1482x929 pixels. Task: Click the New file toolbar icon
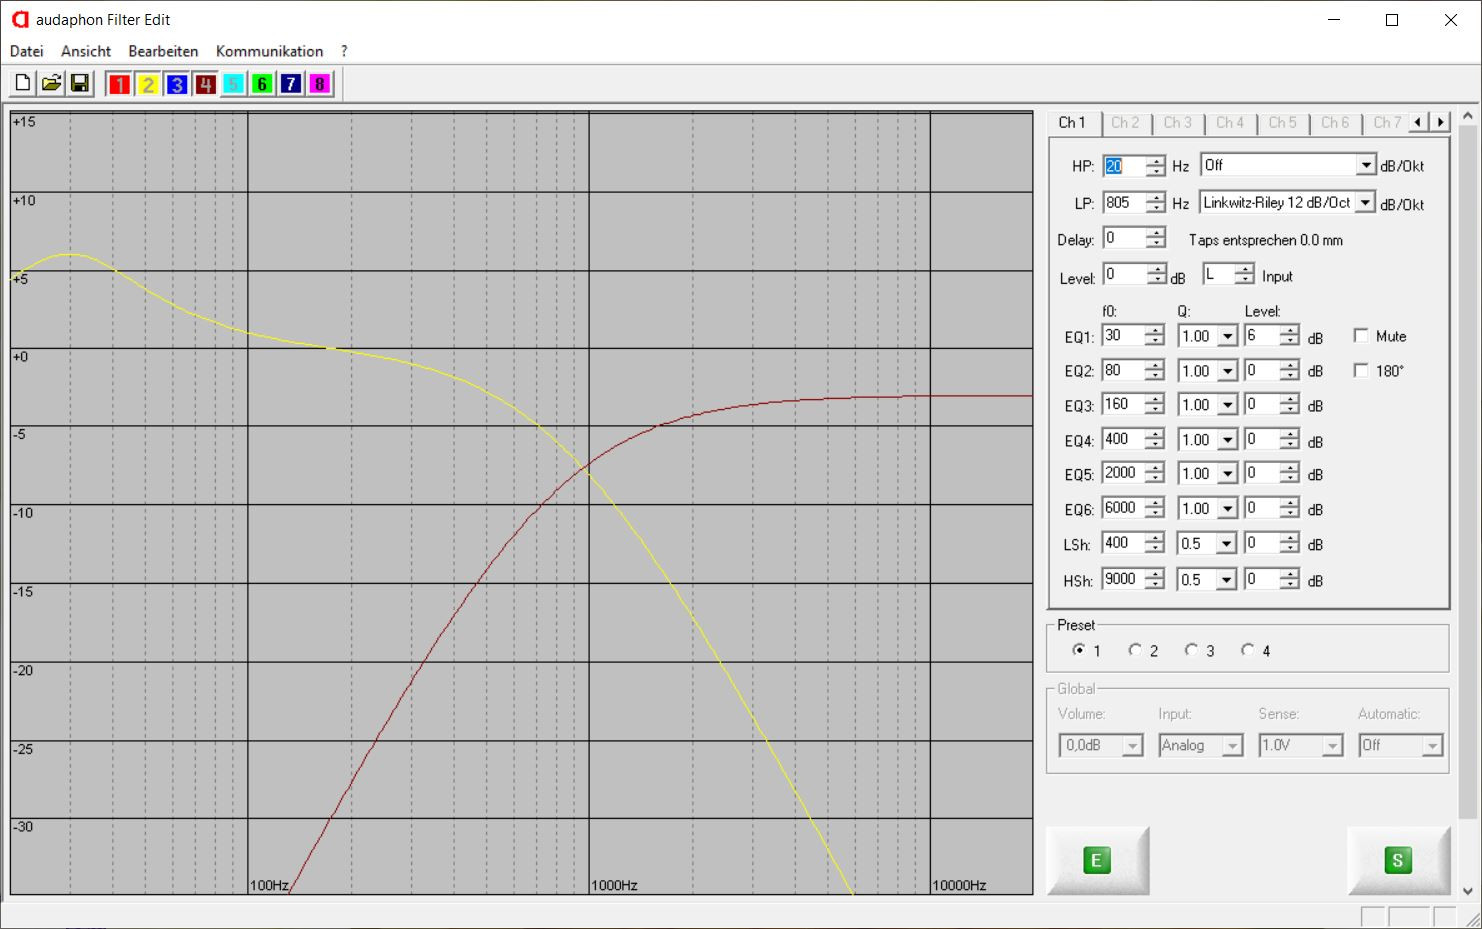(22, 84)
